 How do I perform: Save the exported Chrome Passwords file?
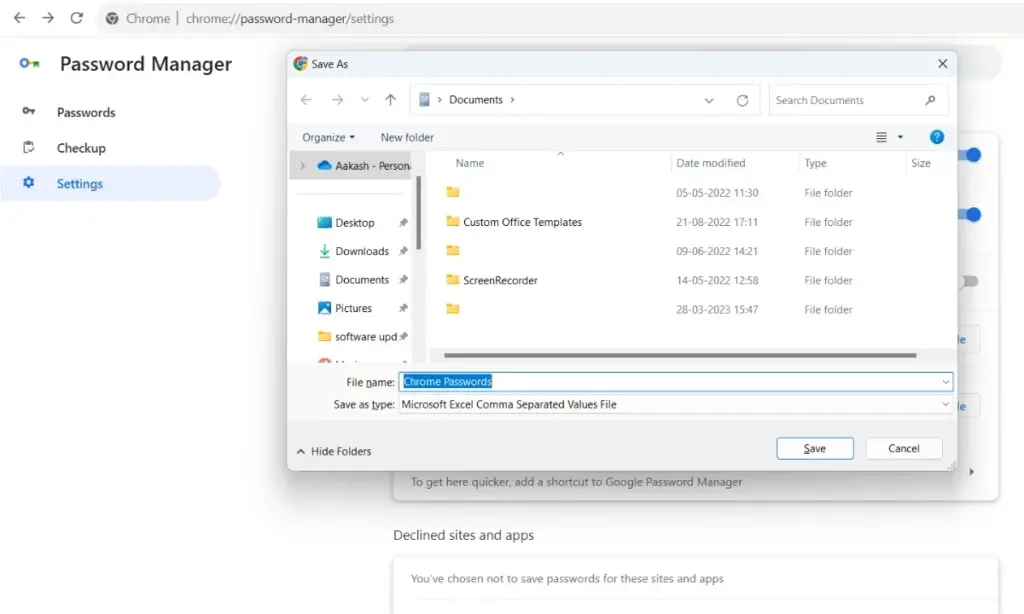pos(814,448)
